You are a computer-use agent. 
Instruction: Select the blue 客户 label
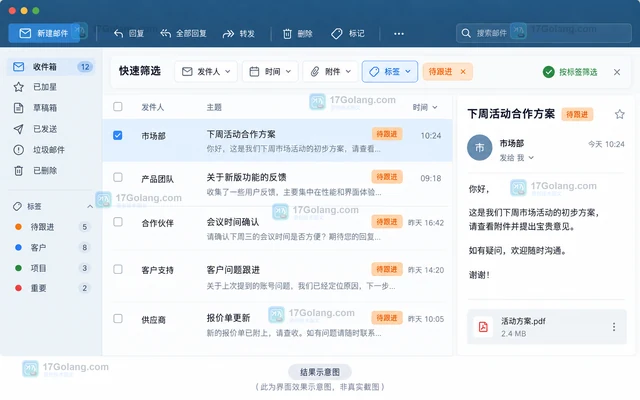point(51,247)
